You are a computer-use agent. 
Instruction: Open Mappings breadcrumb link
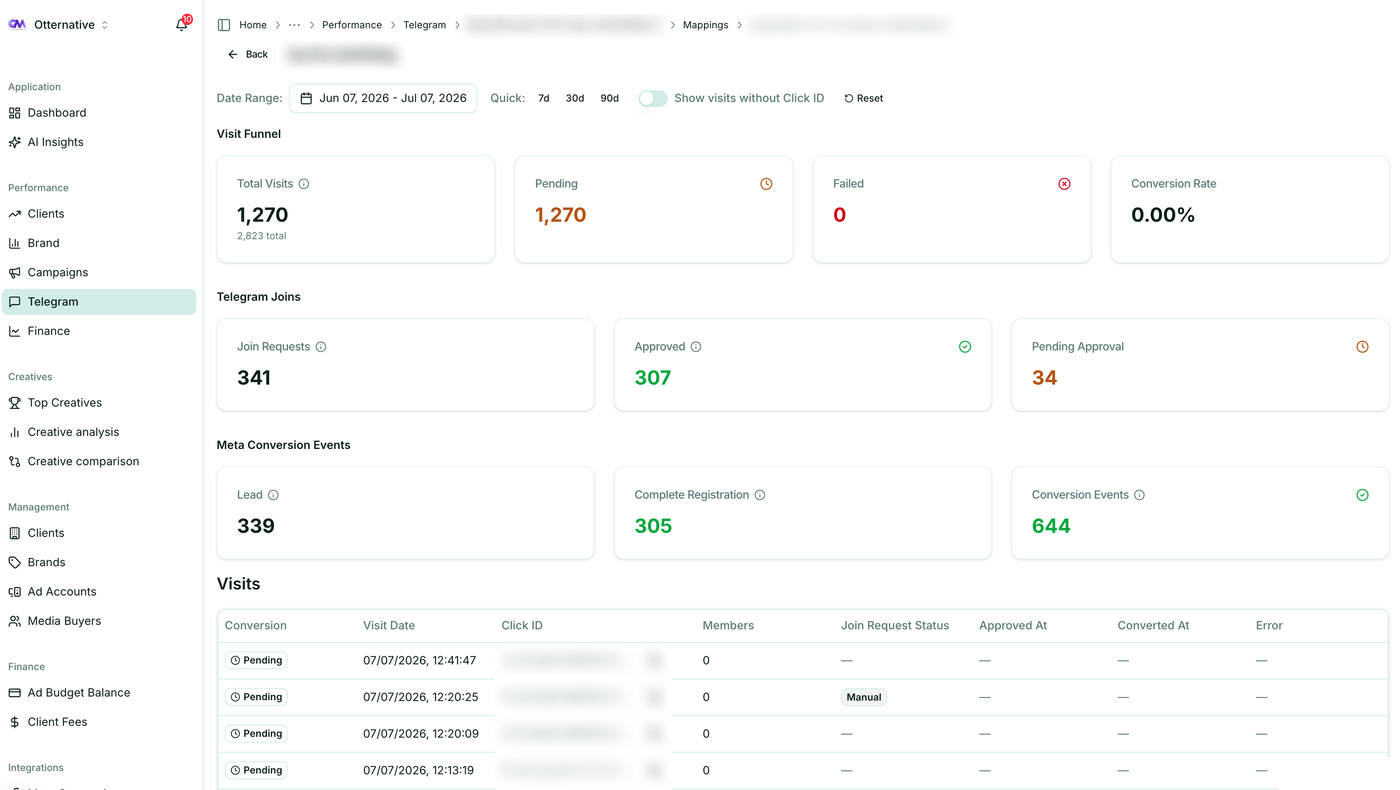point(706,25)
